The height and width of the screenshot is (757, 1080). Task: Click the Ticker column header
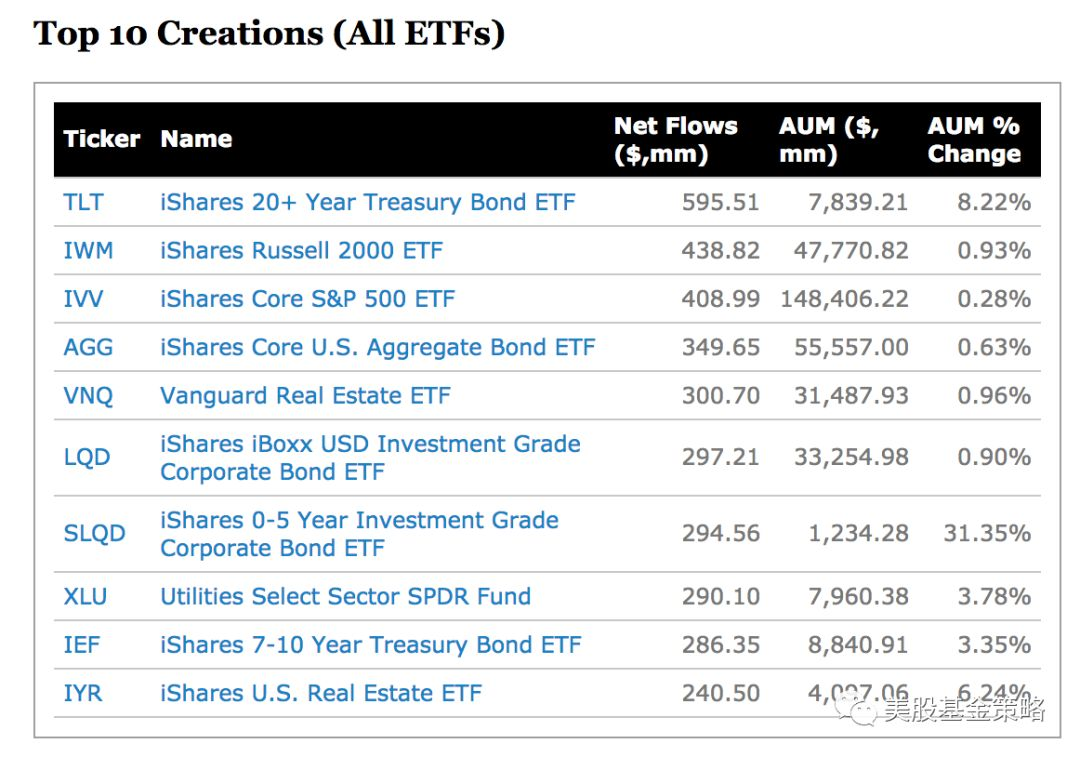click(102, 139)
